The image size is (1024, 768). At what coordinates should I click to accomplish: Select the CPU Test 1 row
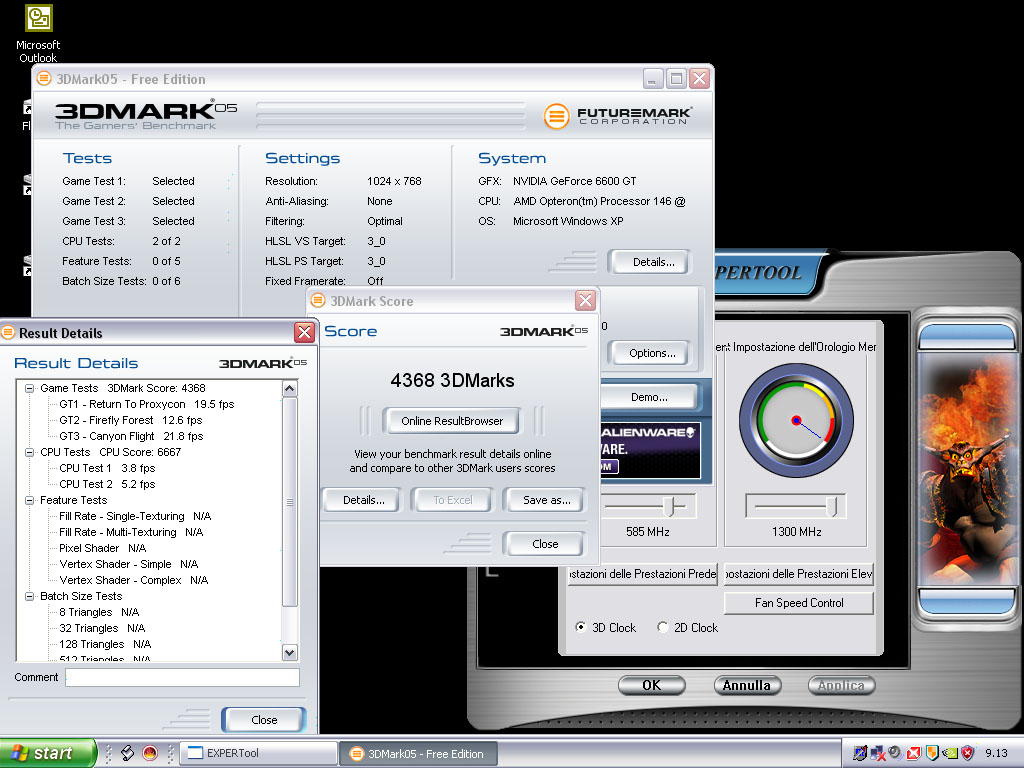pos(107,468)
